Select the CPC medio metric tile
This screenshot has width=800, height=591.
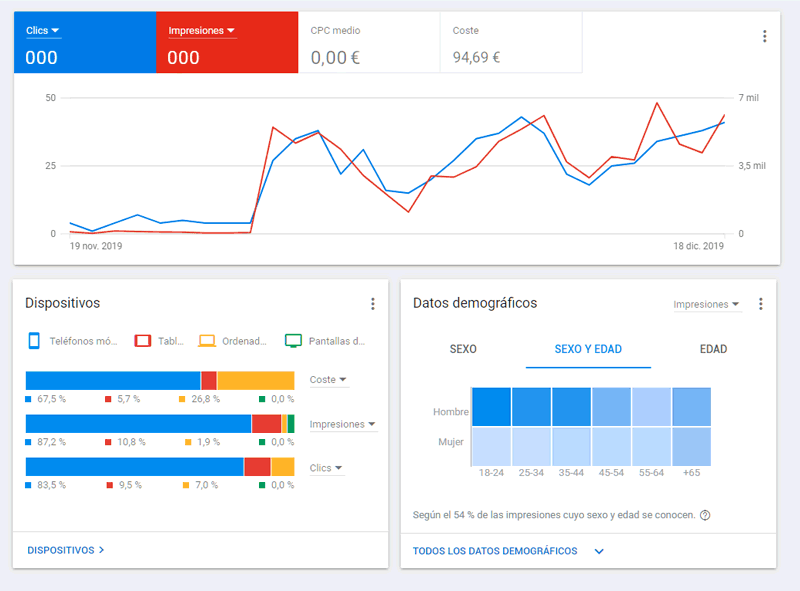tap(369, 42)
